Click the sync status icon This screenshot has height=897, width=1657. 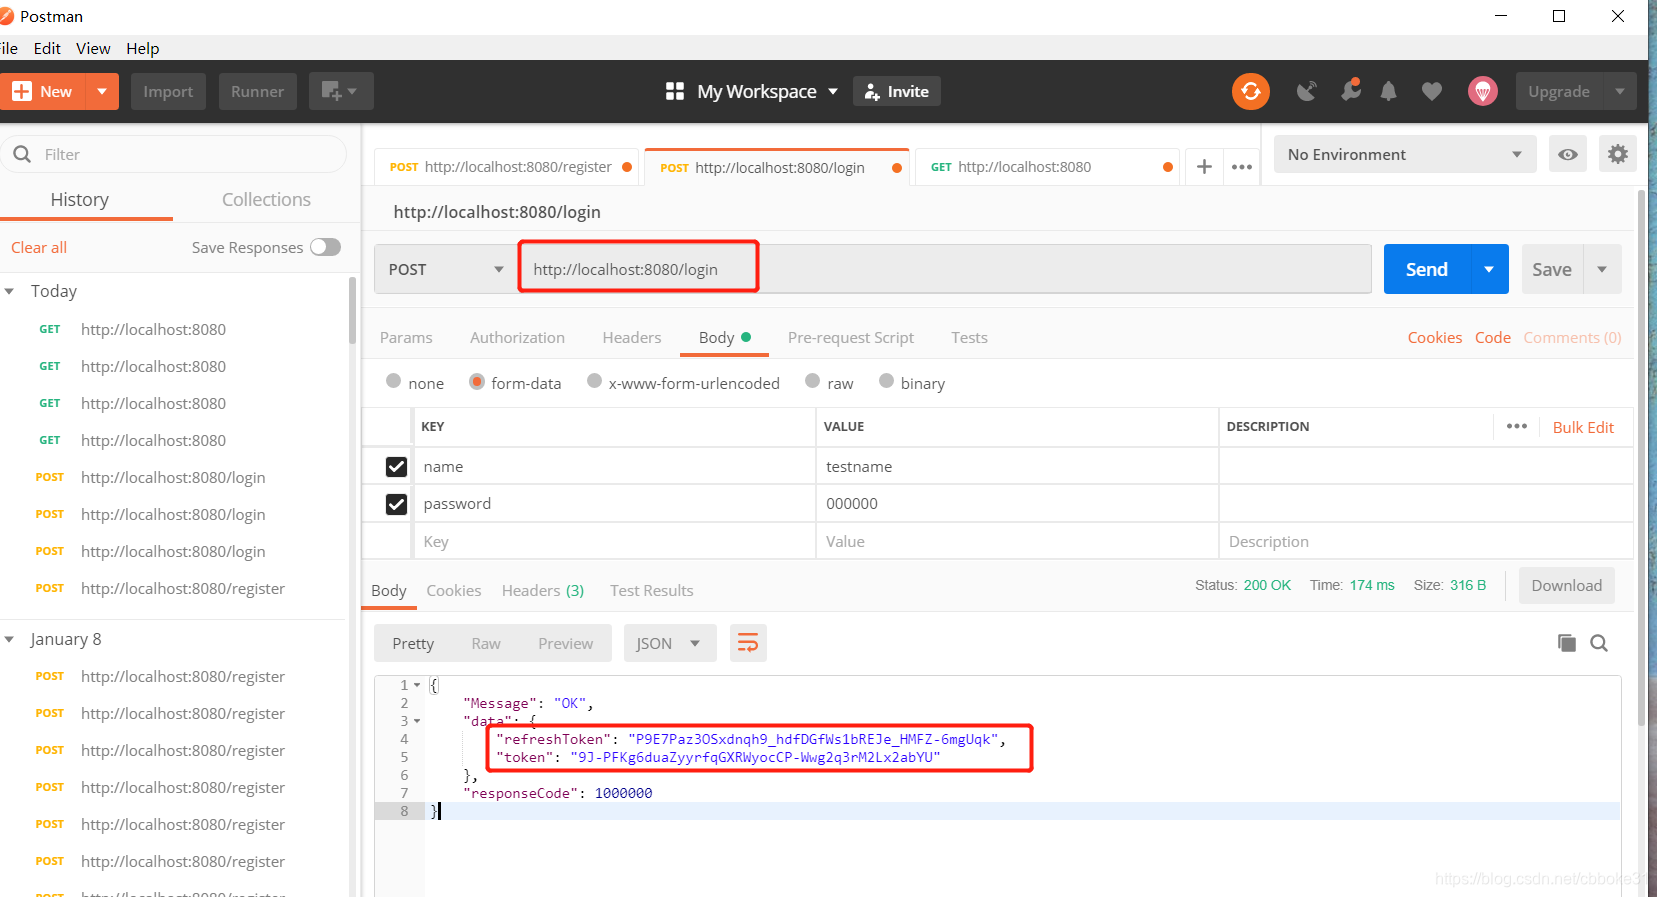click(x=1250, y=91)
